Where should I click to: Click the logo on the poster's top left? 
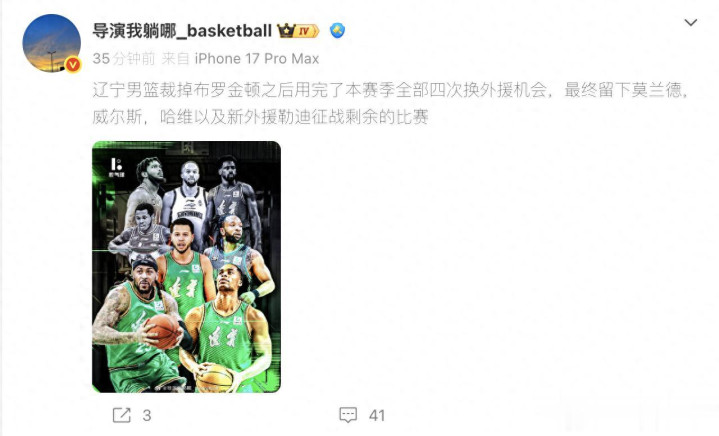point(116,168)
